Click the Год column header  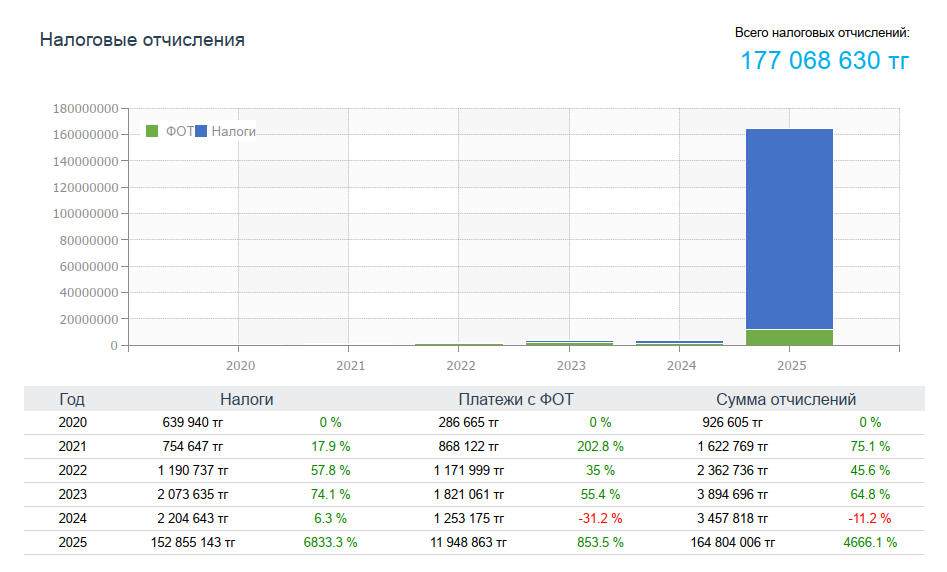point(72,399)
